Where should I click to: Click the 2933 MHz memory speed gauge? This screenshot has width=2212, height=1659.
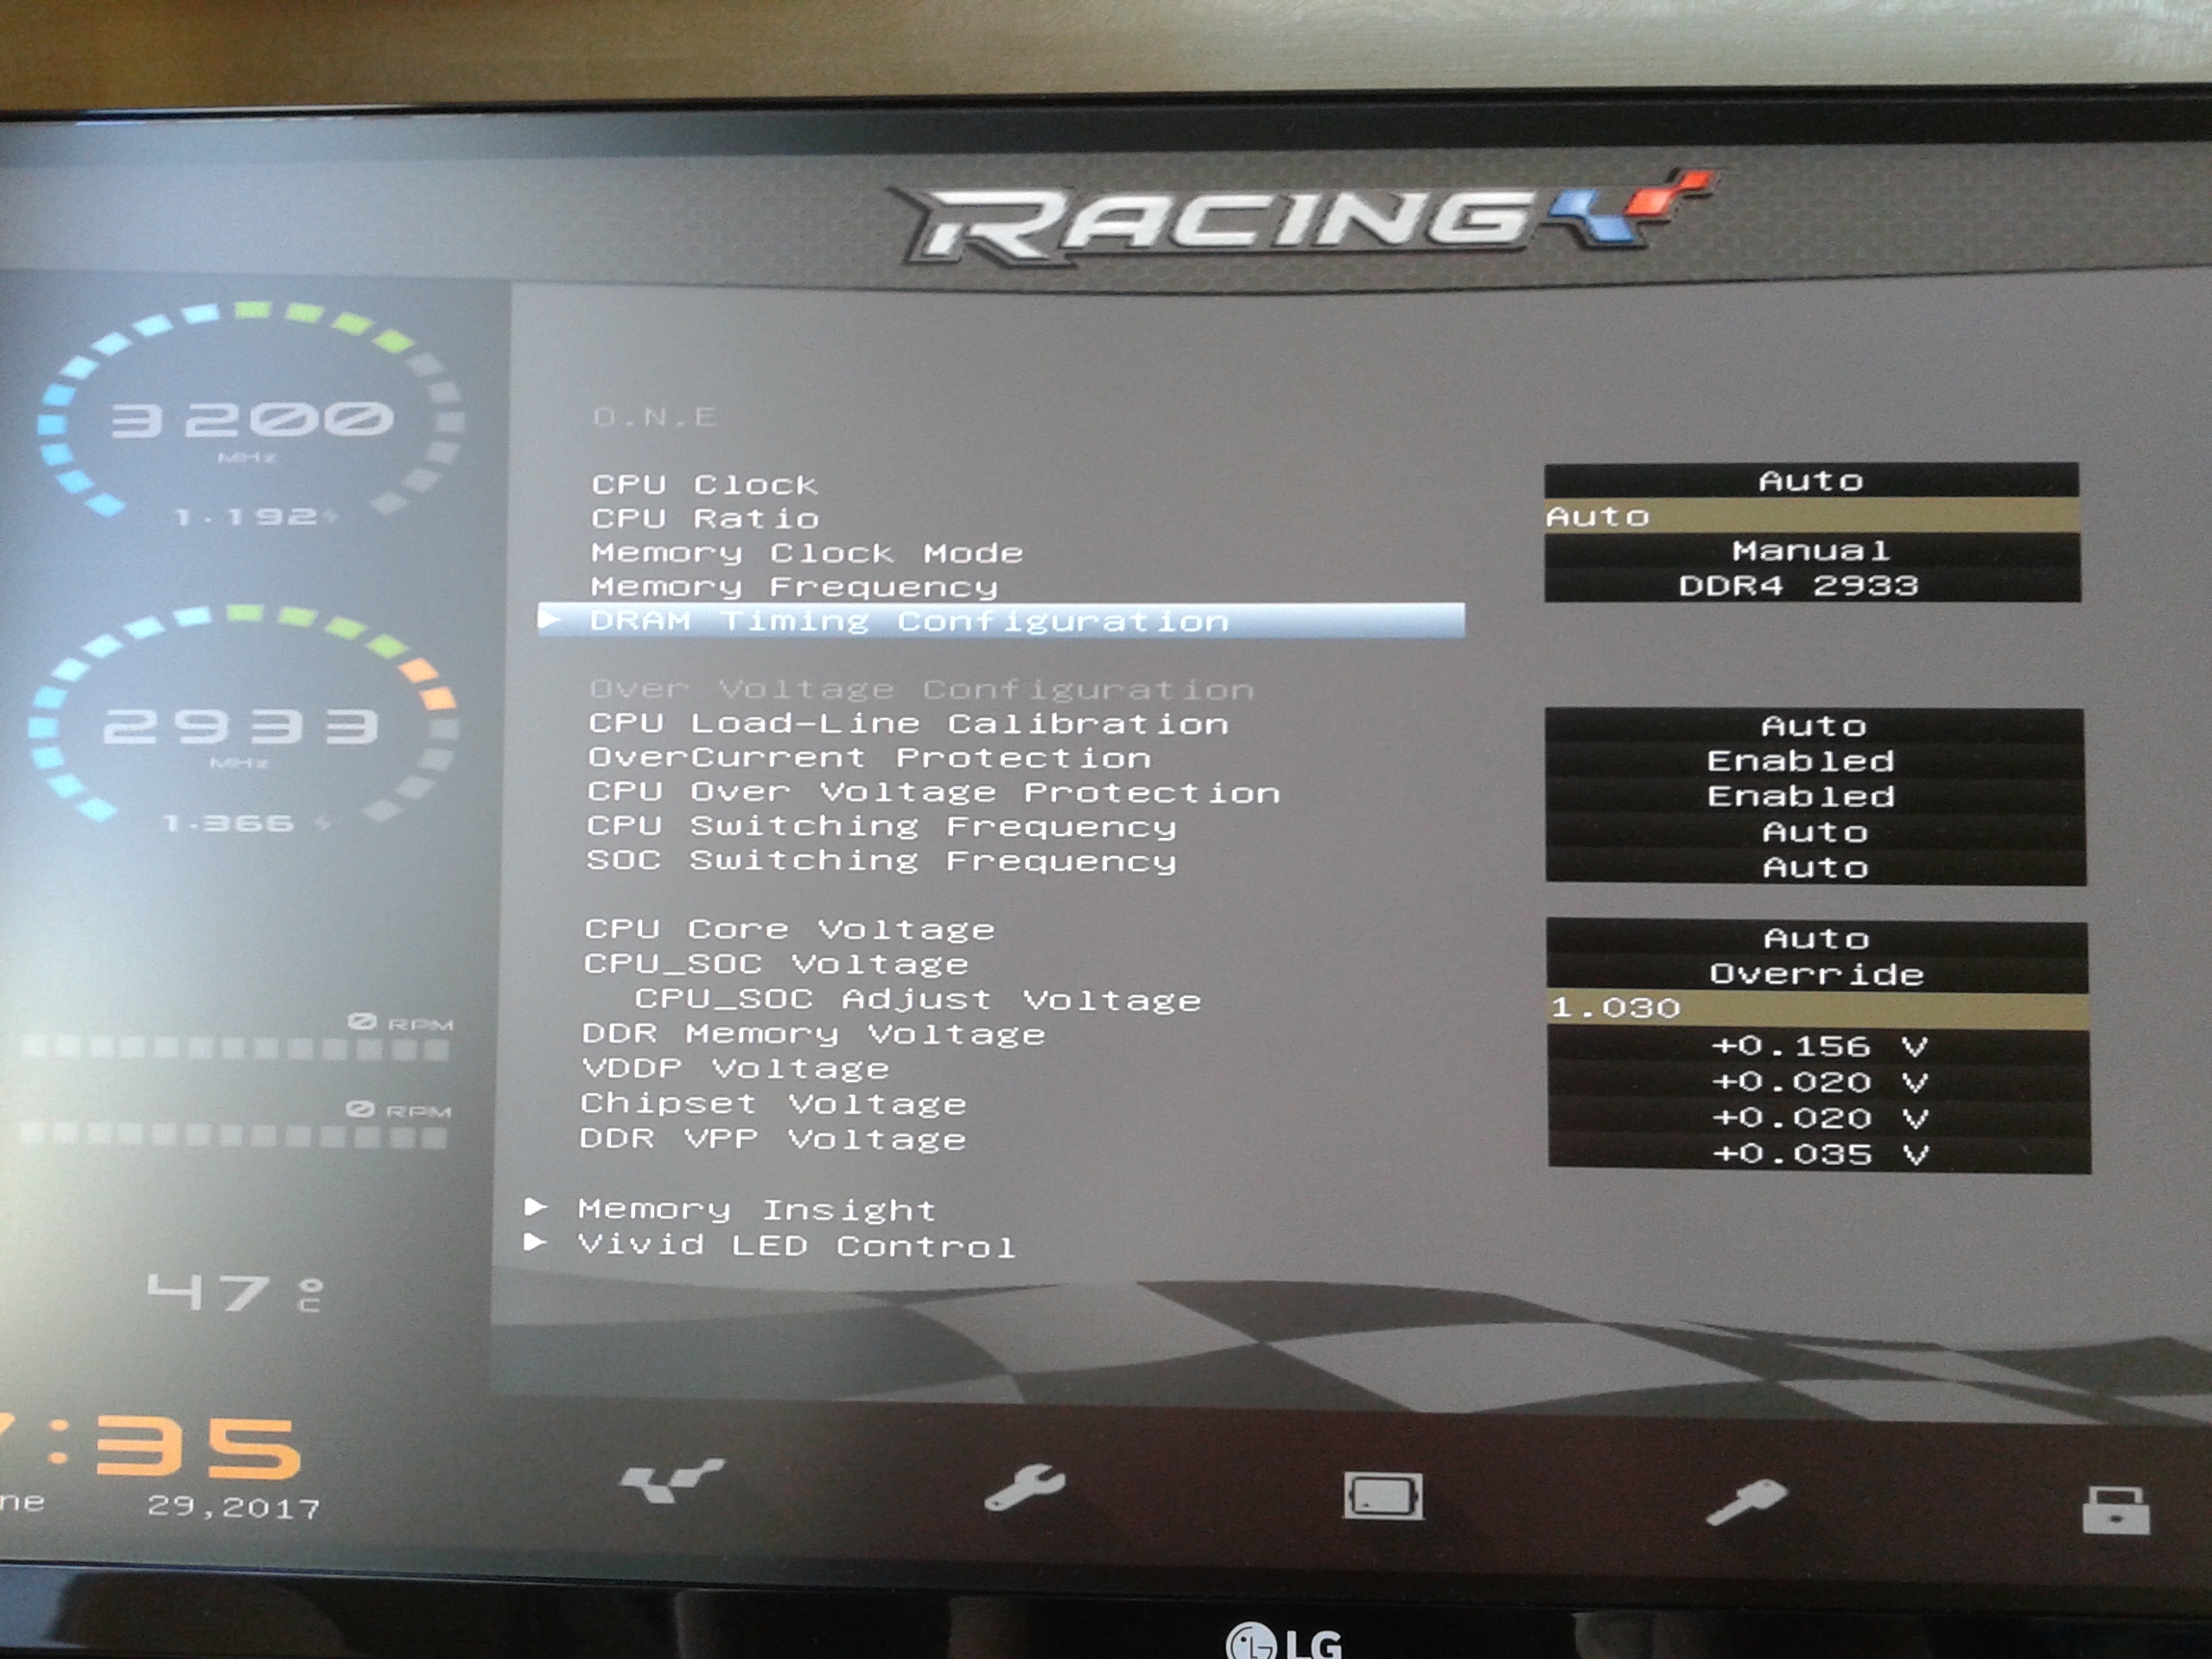coord(243,726)
